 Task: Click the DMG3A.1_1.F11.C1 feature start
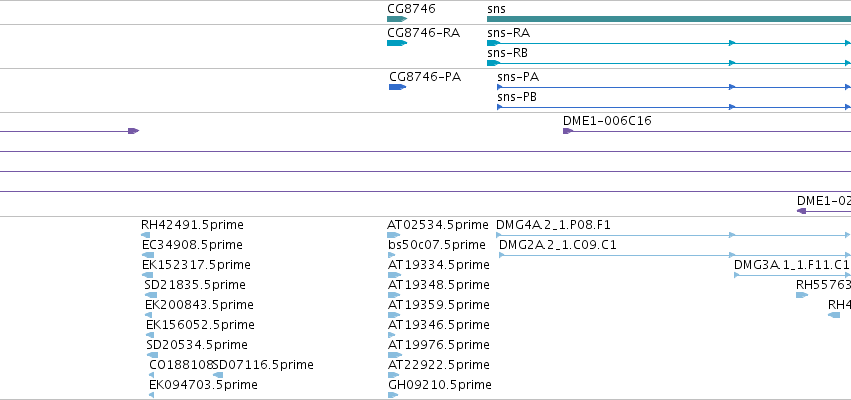tap(736, 275)
